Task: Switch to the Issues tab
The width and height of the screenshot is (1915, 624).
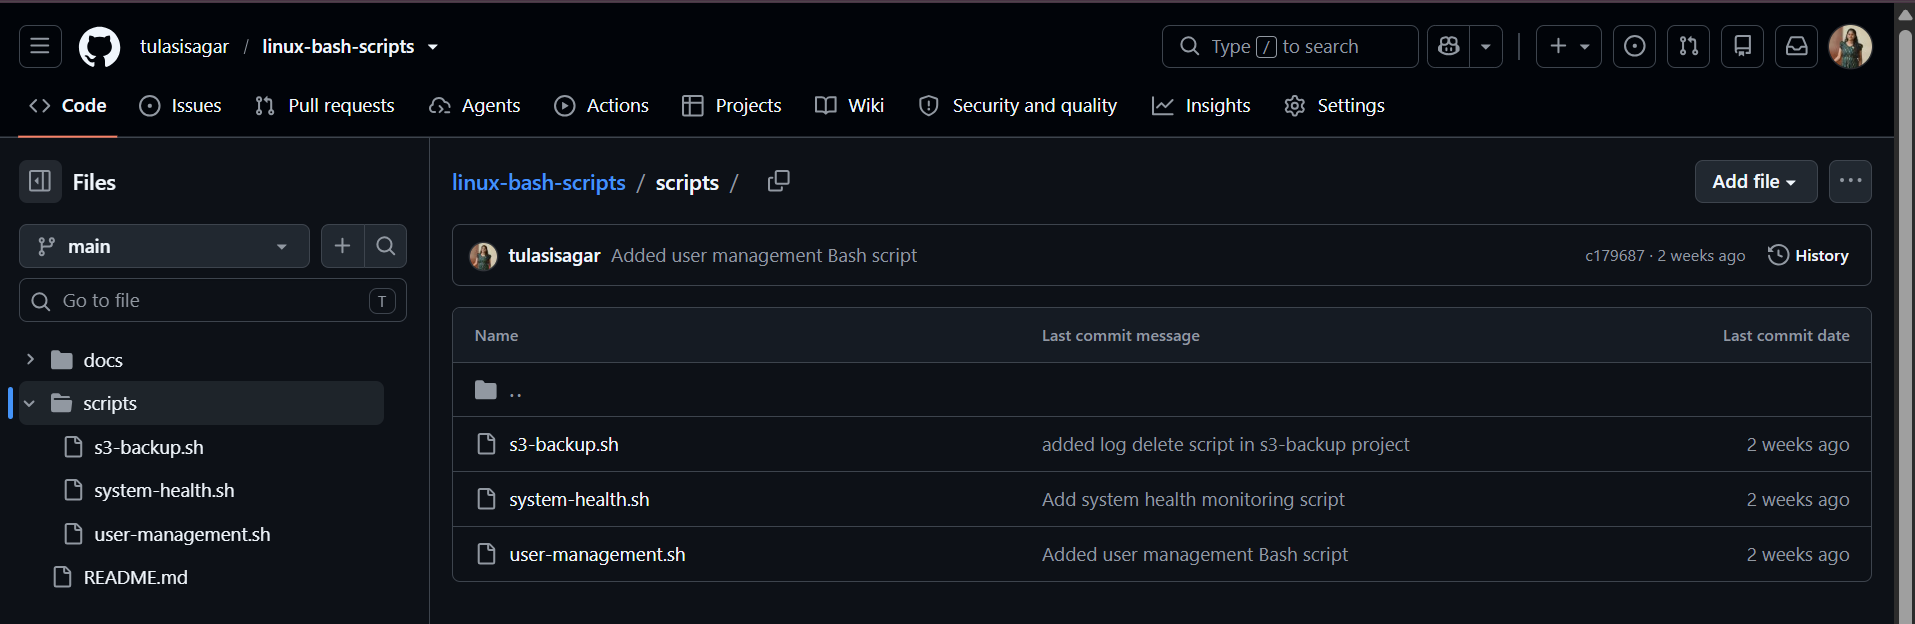Action: [180, 106]
